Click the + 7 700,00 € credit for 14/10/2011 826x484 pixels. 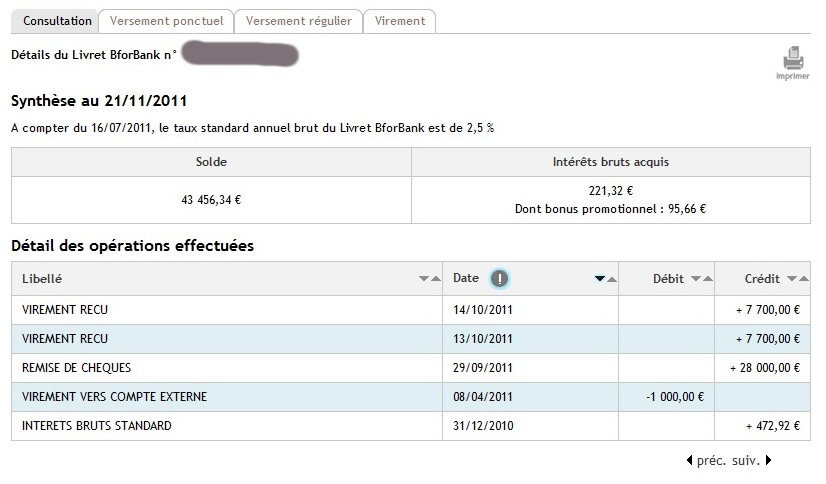(x=768, y=310)
